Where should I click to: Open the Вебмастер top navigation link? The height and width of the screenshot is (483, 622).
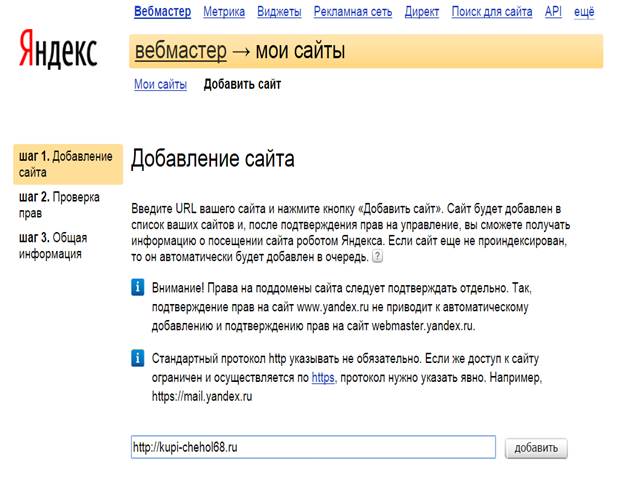(162, 12)
